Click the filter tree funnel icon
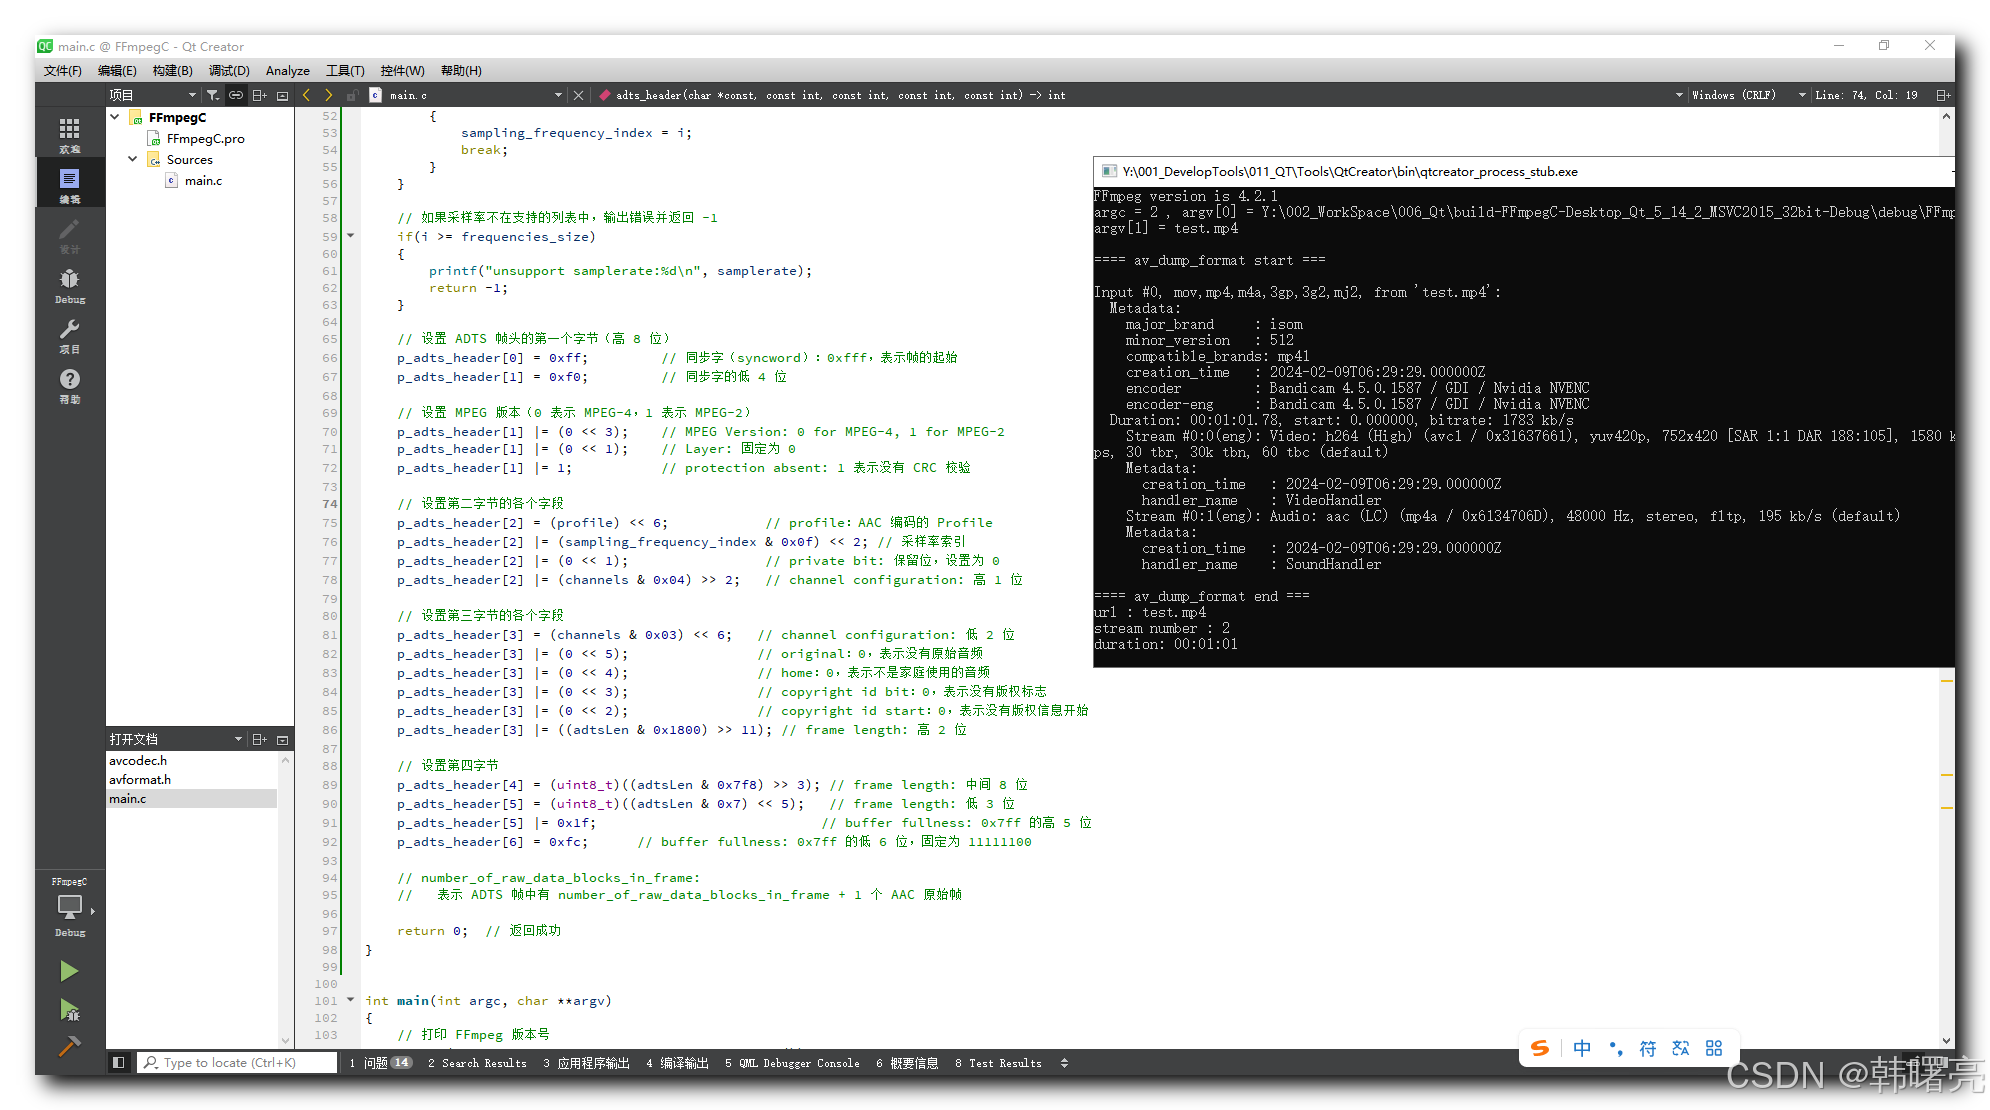The image size is (1990, 1110). (x=213, y=95)
